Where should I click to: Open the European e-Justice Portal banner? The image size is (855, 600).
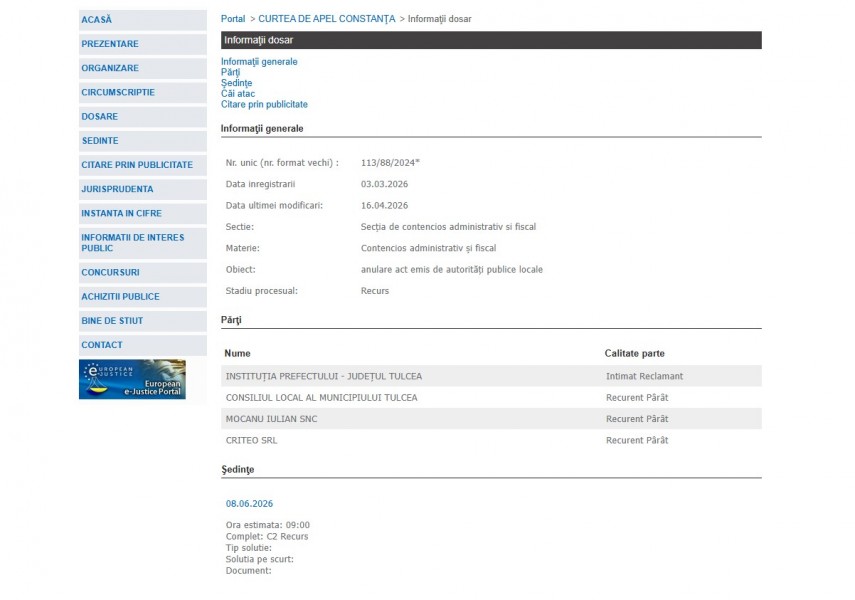click(132, 379)
